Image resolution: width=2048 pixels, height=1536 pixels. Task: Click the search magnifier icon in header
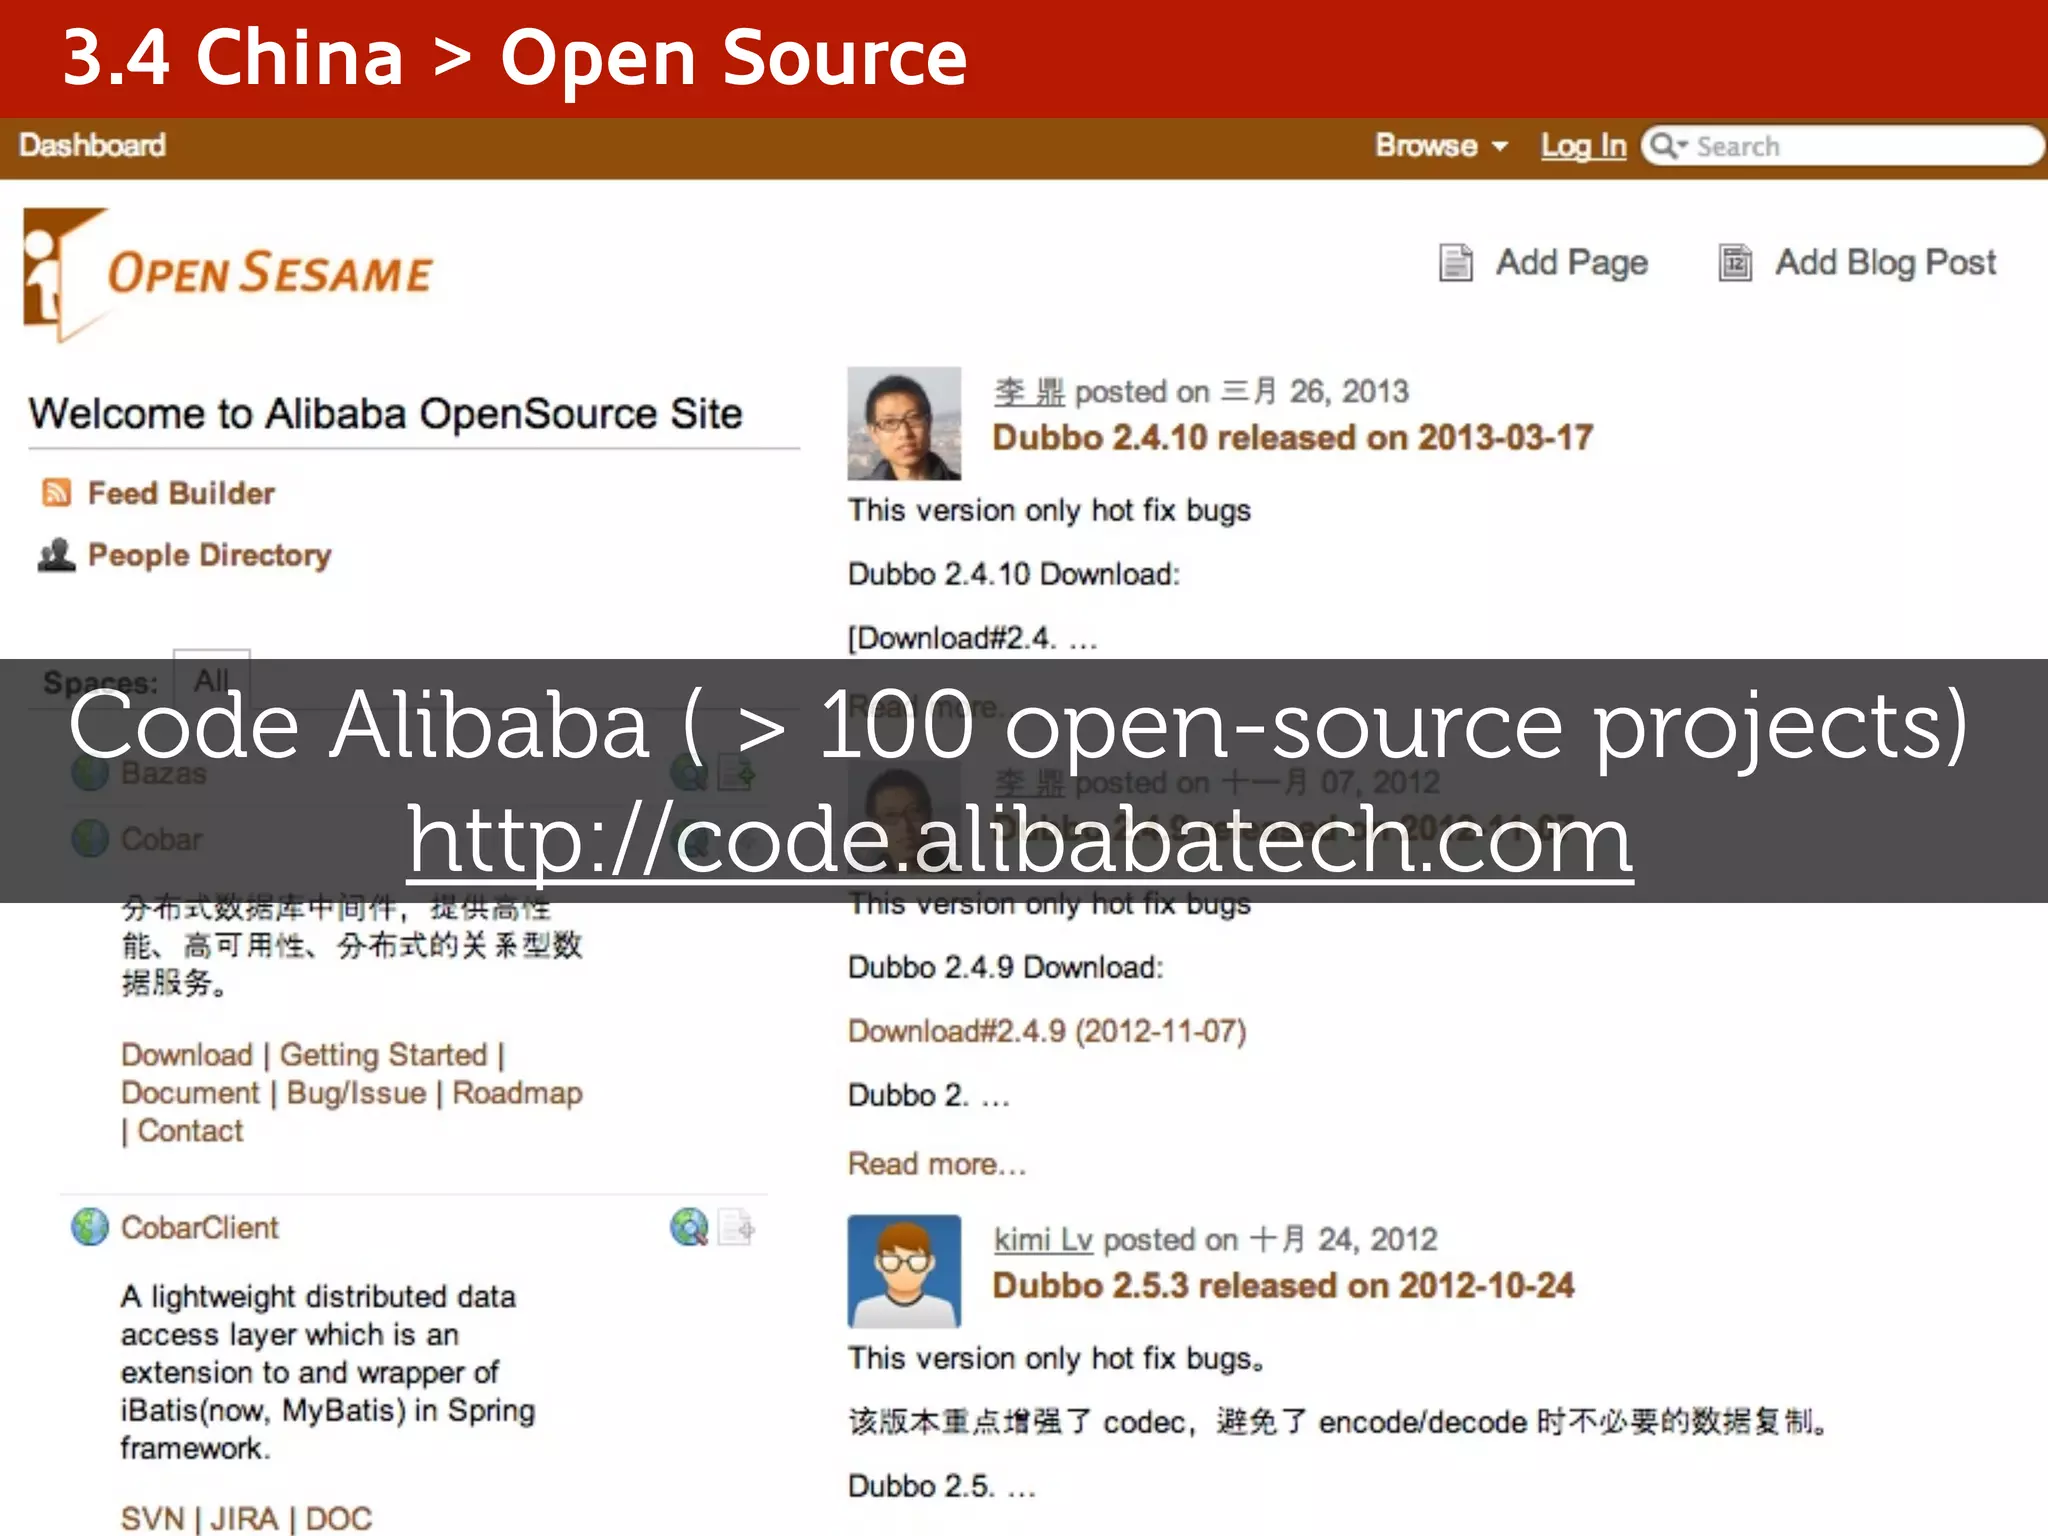click(x=1666, y=146)
